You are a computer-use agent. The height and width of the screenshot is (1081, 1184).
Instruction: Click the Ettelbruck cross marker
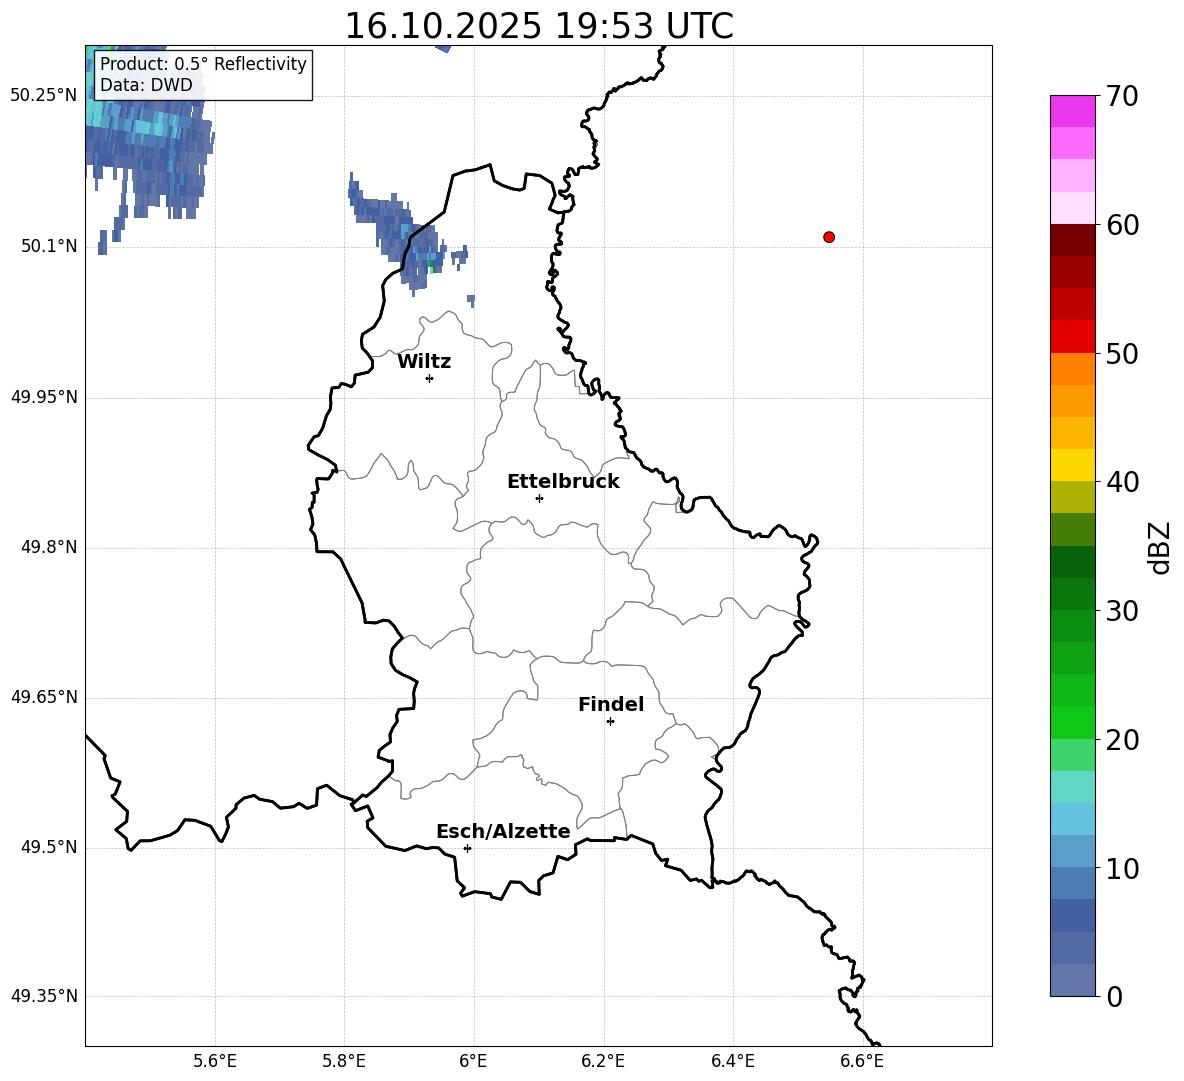[539, 498]
